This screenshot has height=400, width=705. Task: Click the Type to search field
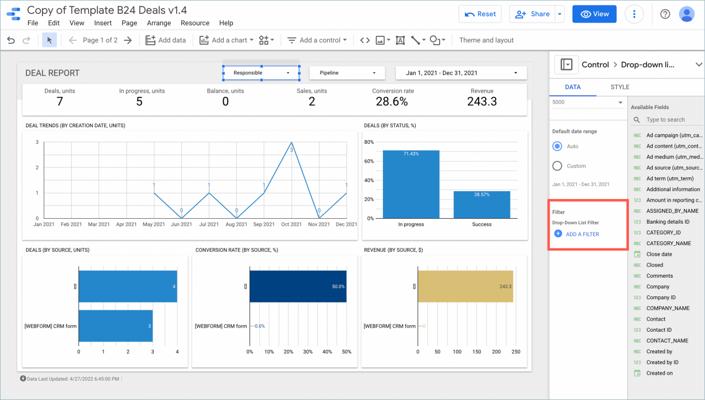tap(671, 120)
